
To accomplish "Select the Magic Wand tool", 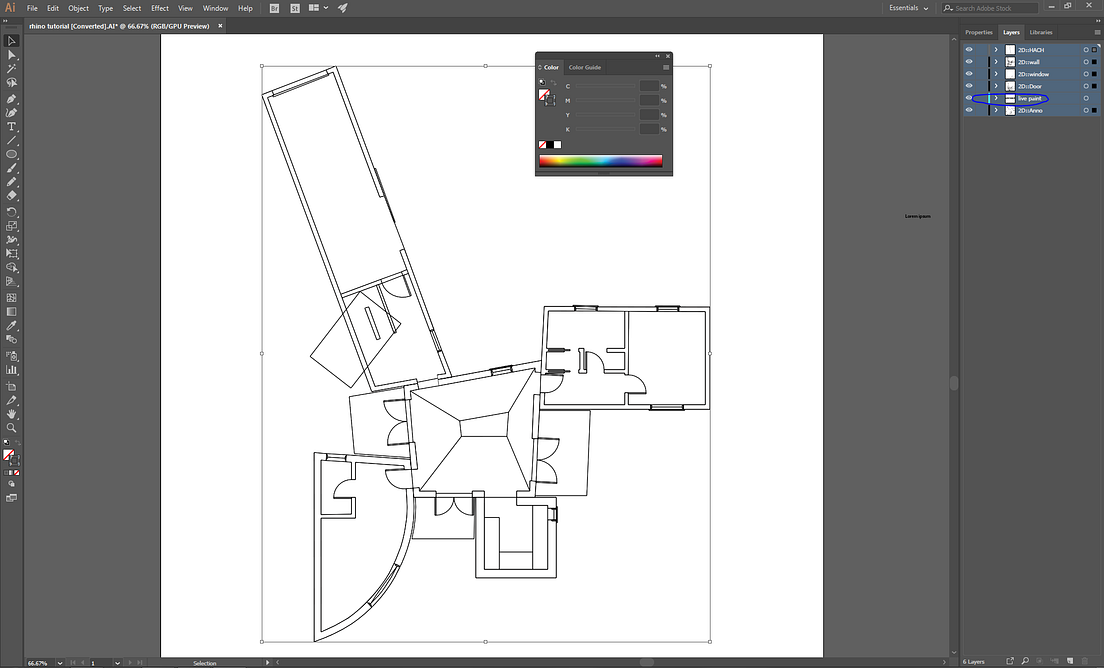I will (11, 68).
